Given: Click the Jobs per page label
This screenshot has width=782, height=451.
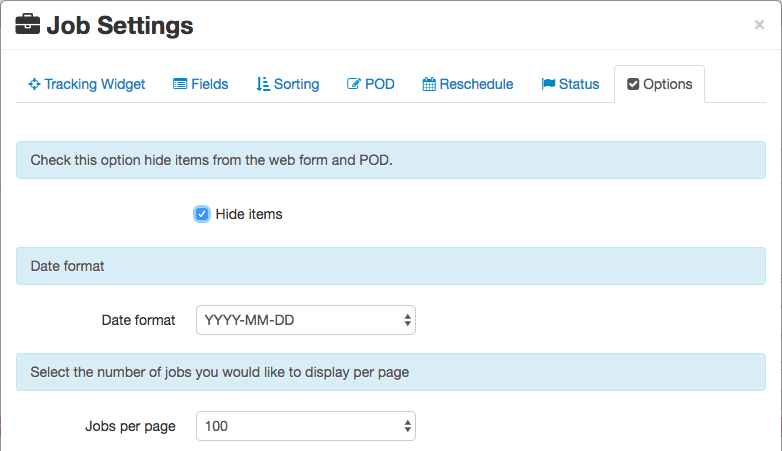Looking at the screenshot, I should [130, 426].
